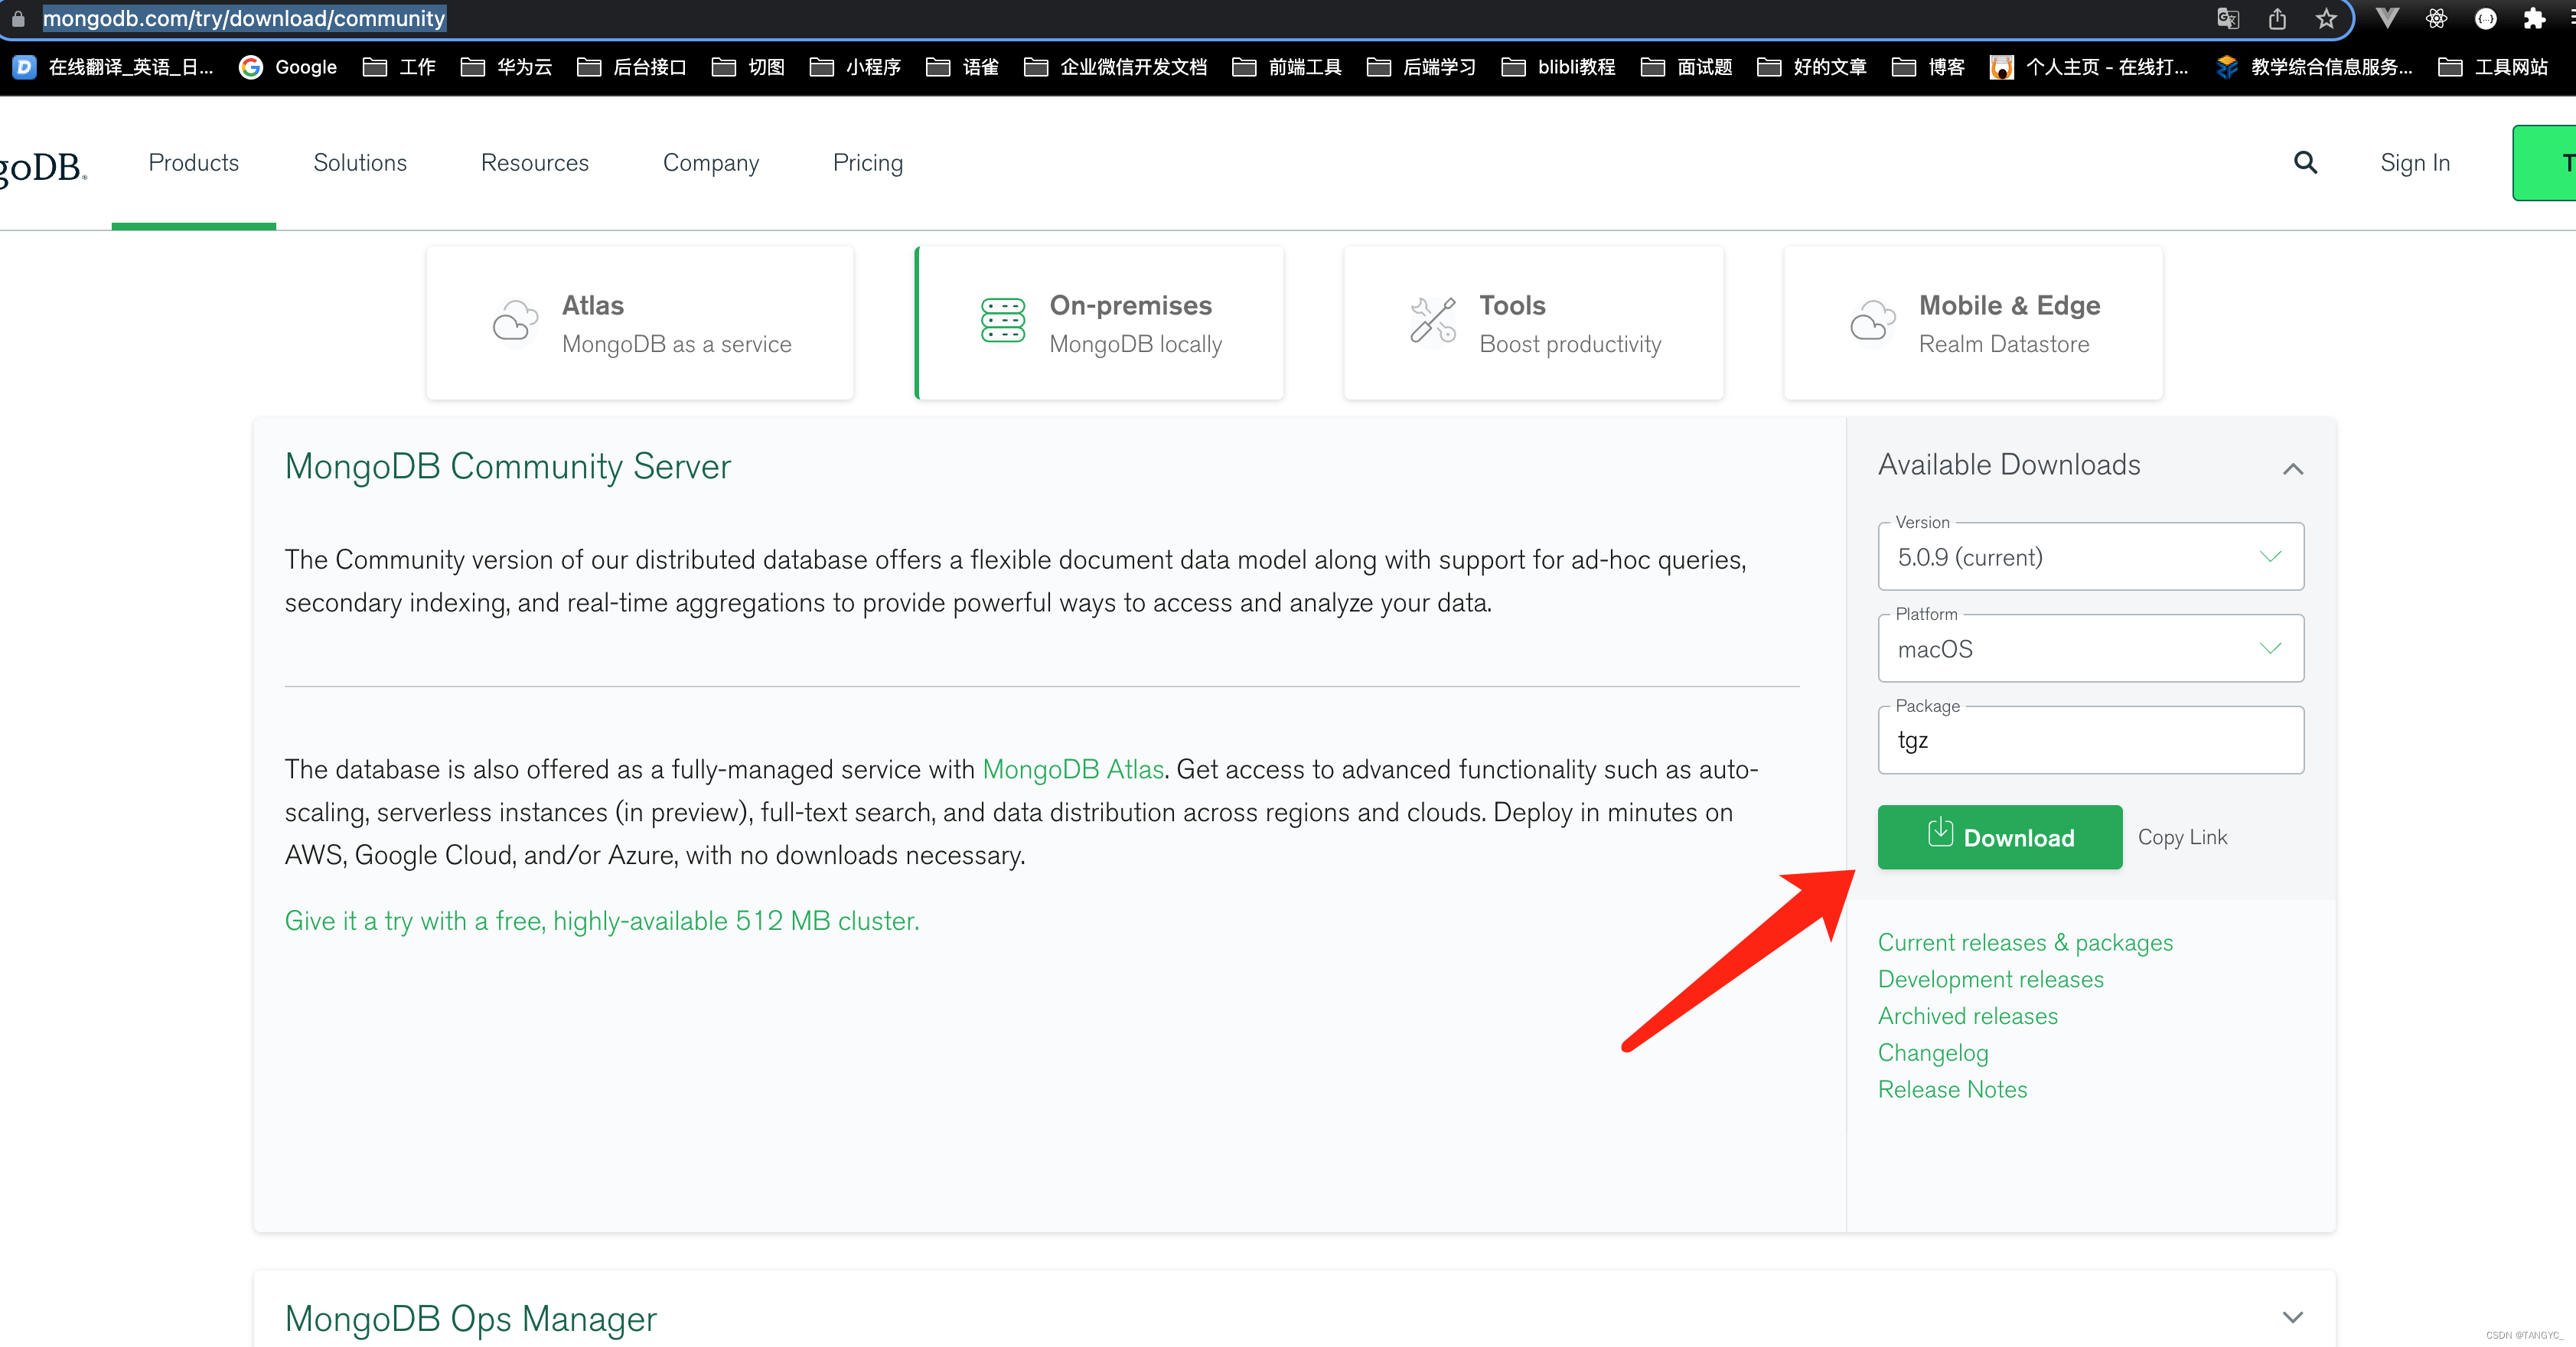Select the On-premises MongoDB locally tab
This screenshot has width=2576, height=1347.
click(1099, 323)
